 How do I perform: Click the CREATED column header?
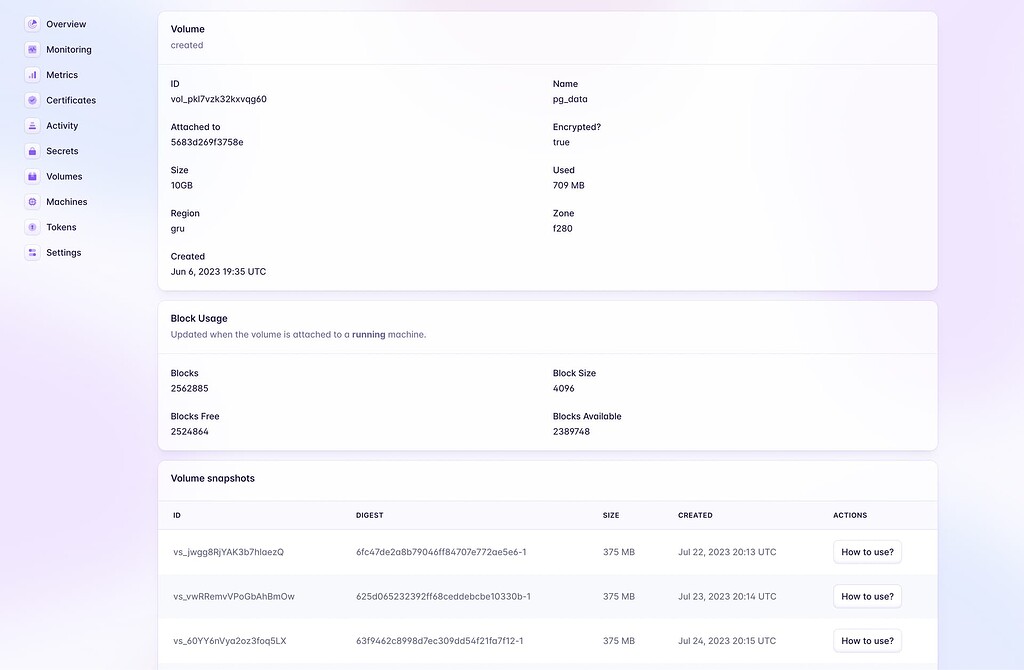(694, 515)
